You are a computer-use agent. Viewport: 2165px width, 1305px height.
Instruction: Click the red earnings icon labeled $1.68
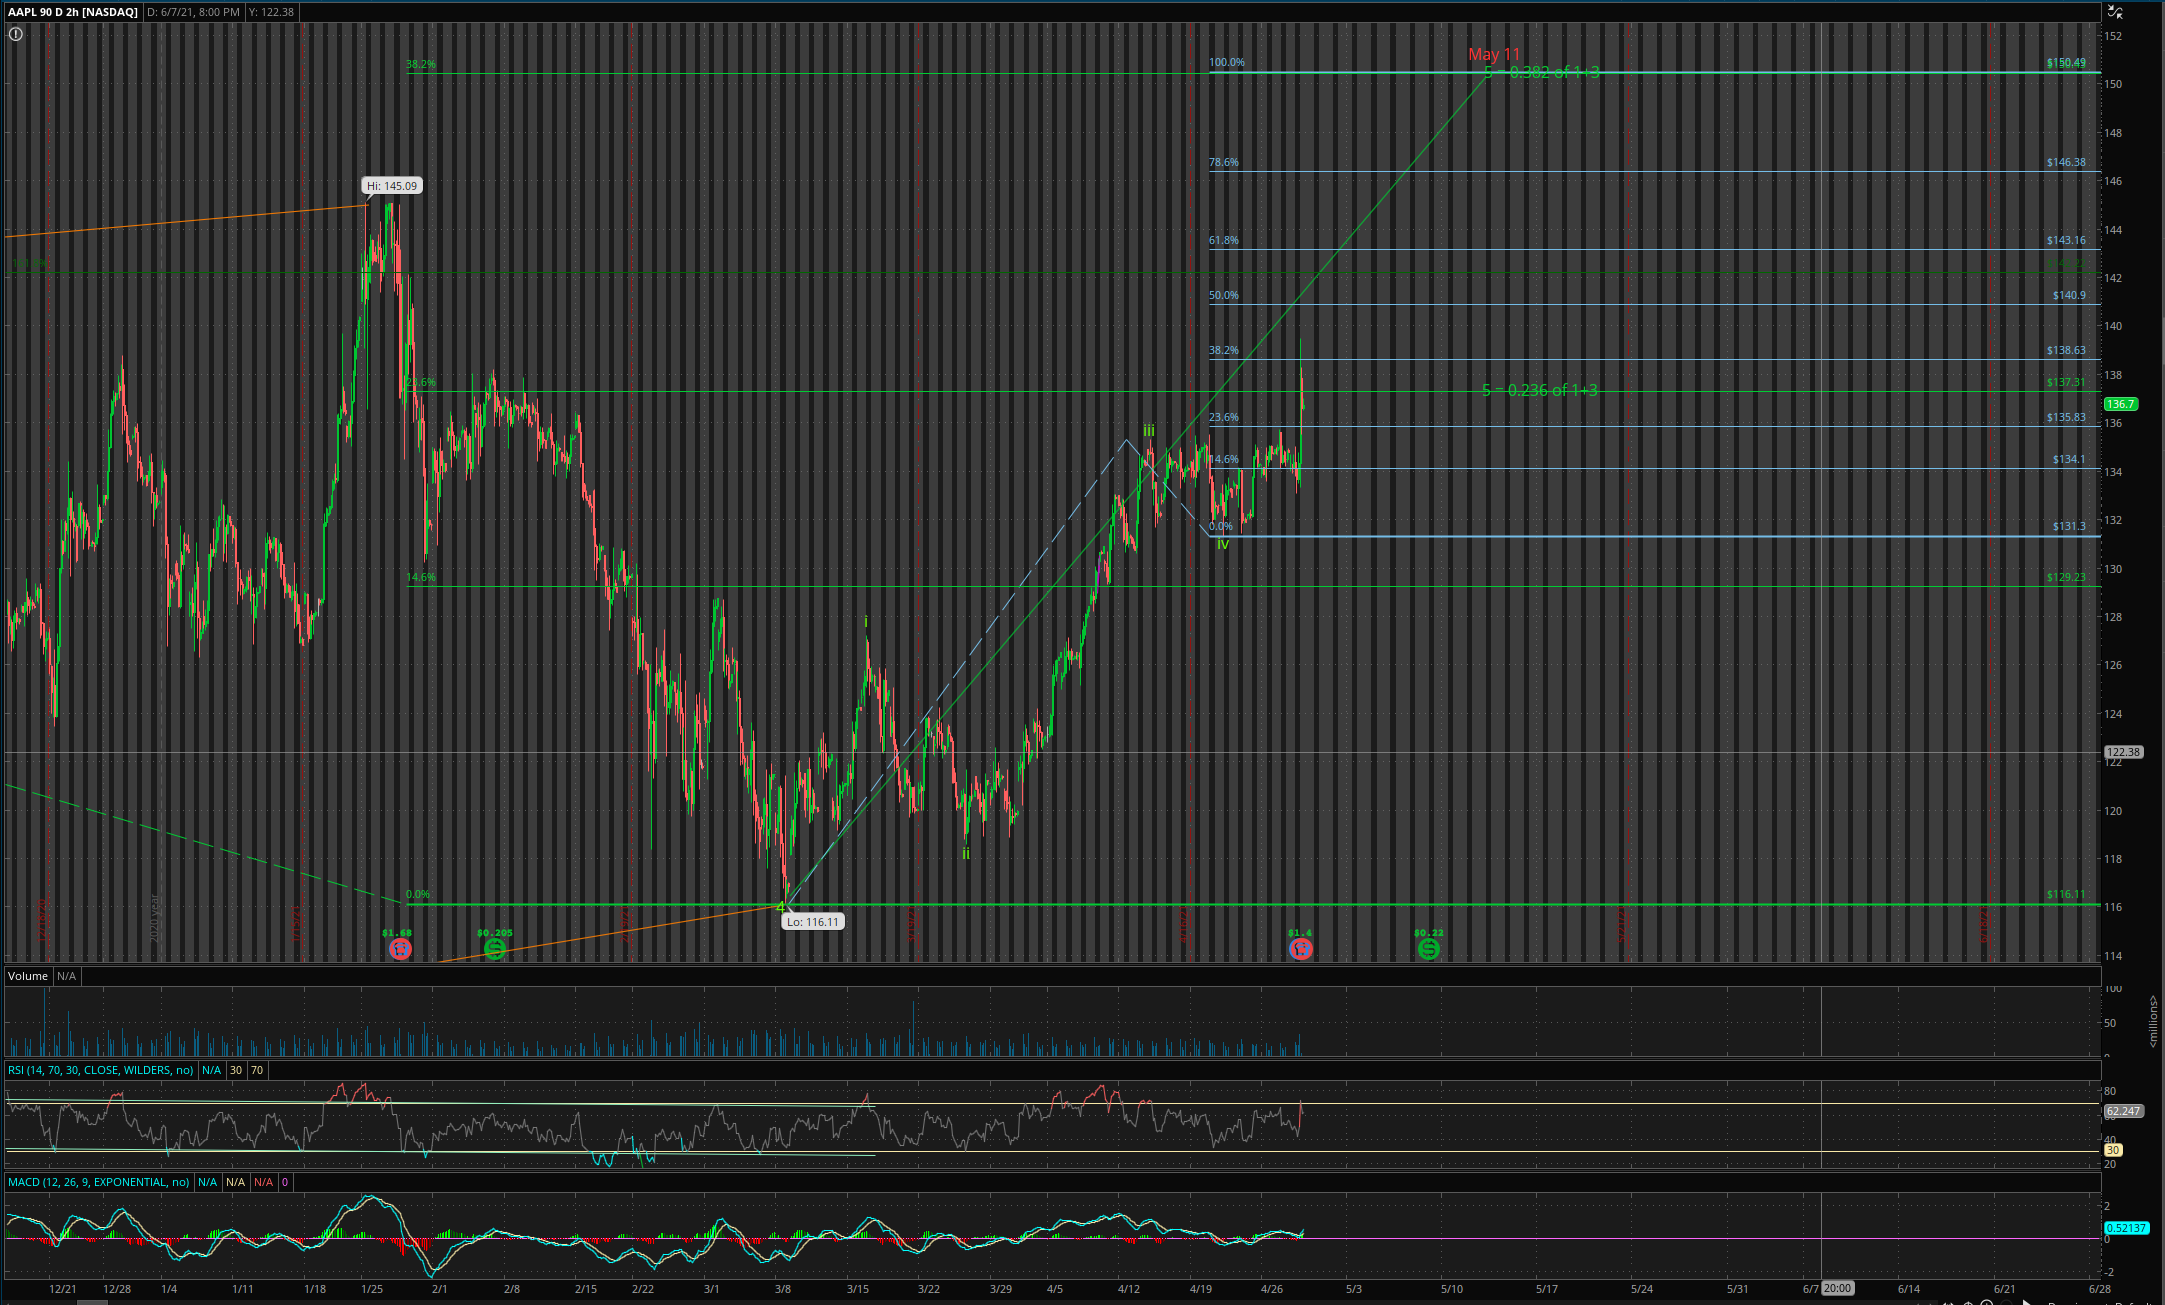(x=400, y=948)
